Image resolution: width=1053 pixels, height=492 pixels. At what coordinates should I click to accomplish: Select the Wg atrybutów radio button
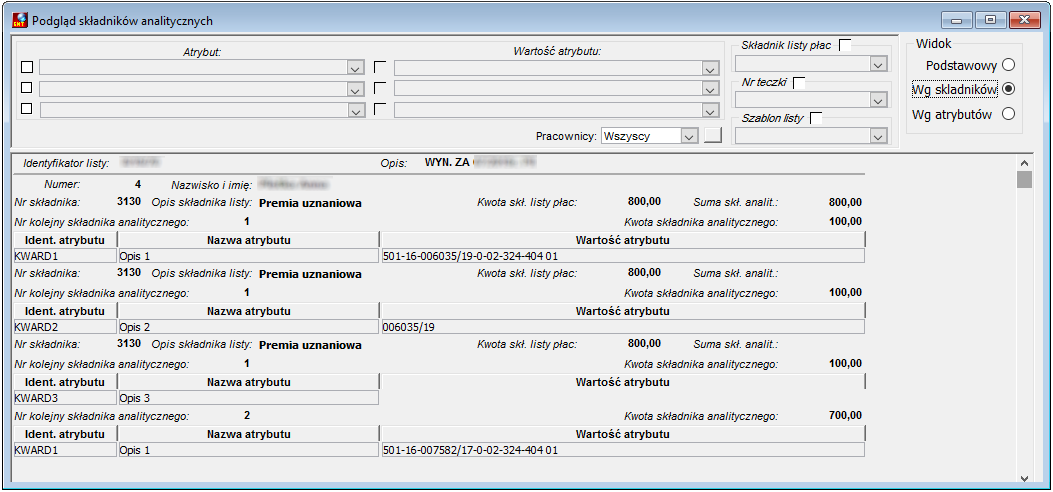pyautogui.click(x=1008, y=114)
